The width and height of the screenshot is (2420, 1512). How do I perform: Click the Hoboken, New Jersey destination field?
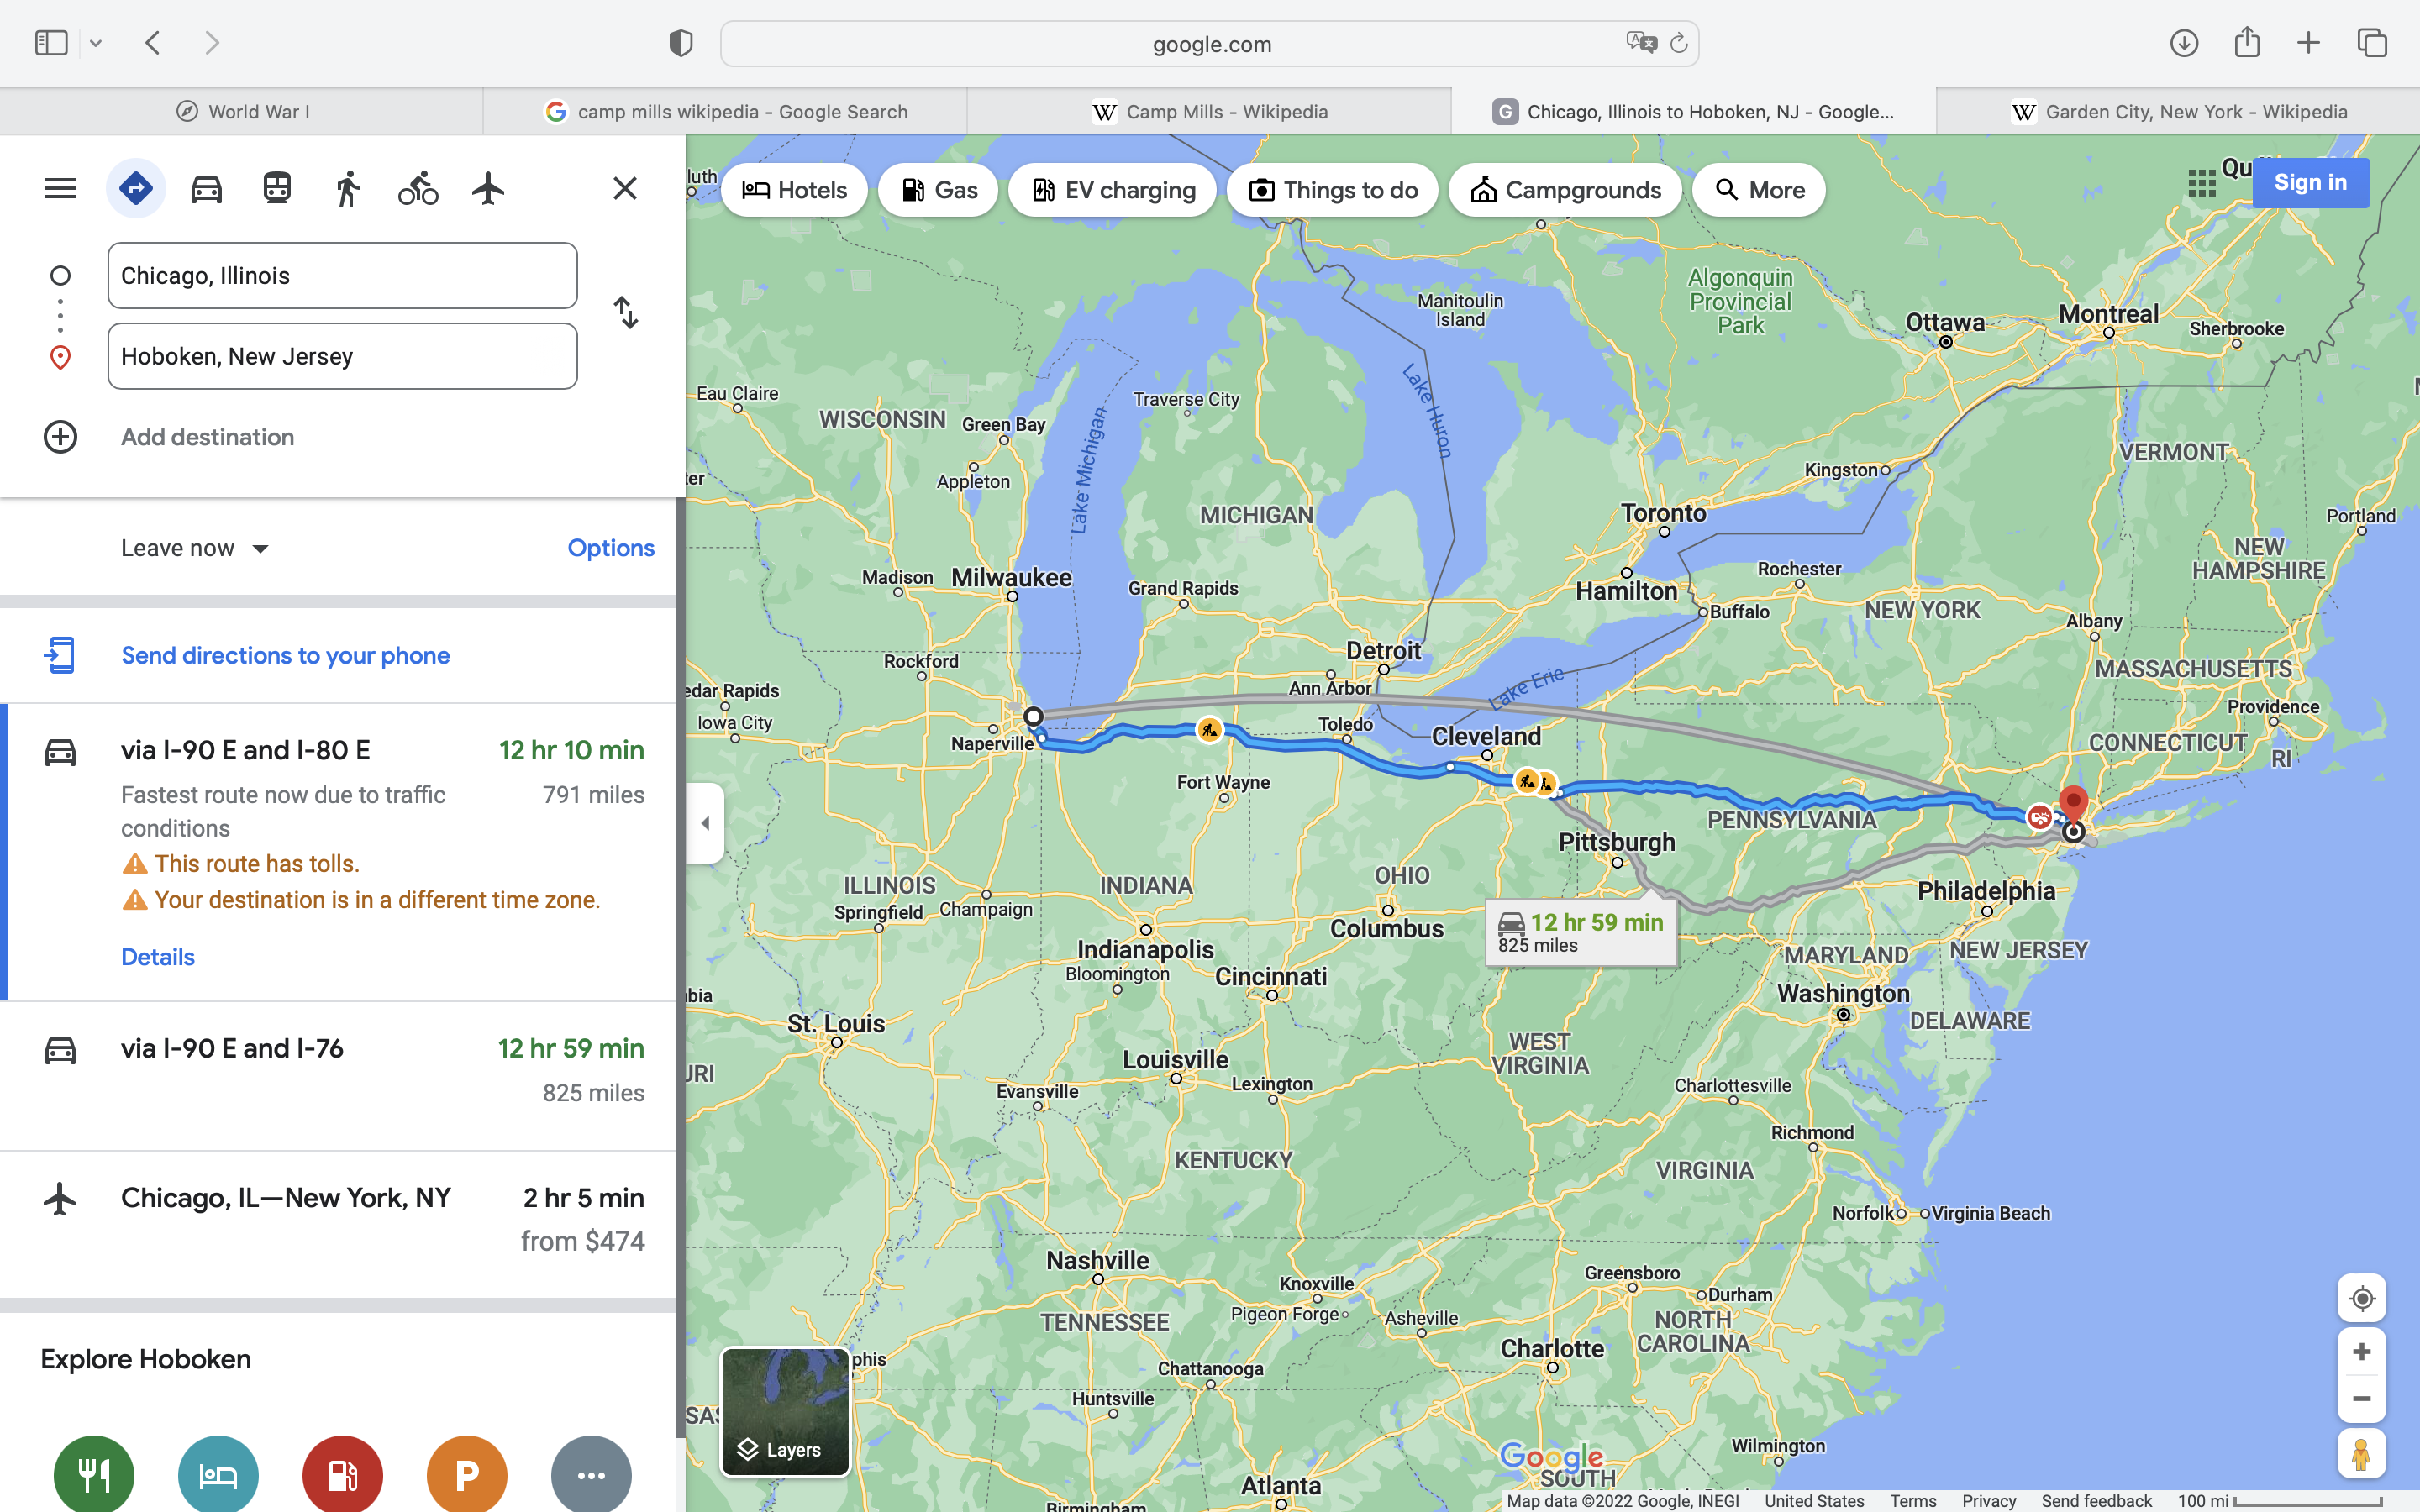point(342,356)
